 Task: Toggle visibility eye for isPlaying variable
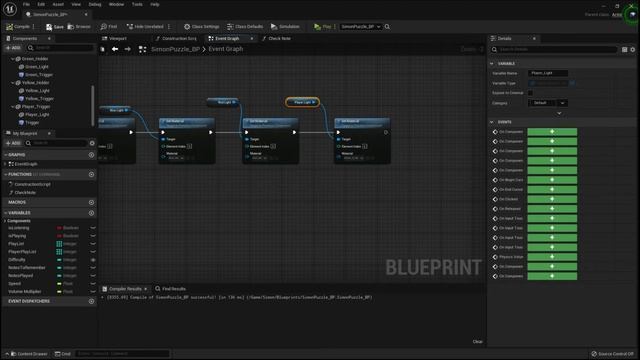(93, 236)
